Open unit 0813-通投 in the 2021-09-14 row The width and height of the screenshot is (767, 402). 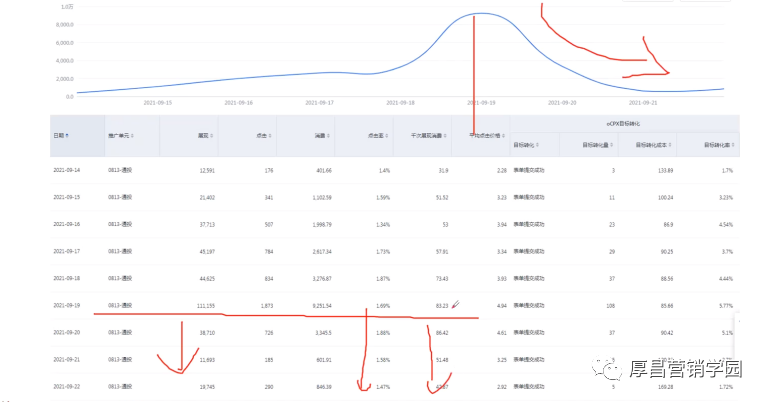tap(120, 170)
